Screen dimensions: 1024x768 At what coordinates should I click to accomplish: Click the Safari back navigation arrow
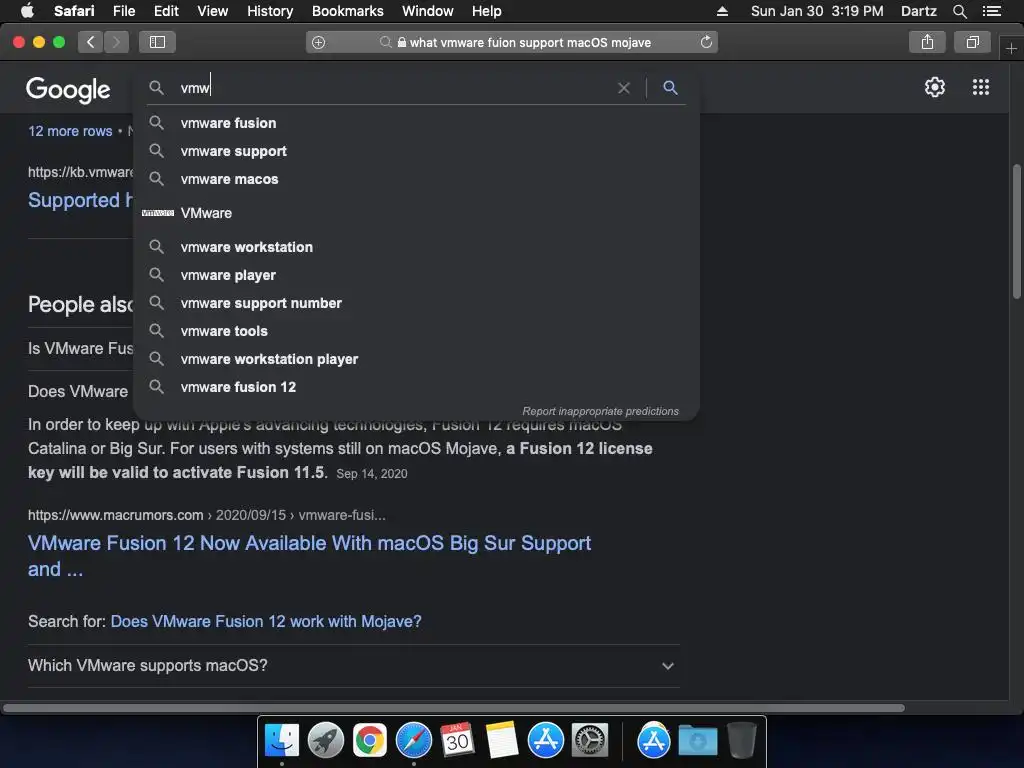pyautogui.click(x=91, y=42)
